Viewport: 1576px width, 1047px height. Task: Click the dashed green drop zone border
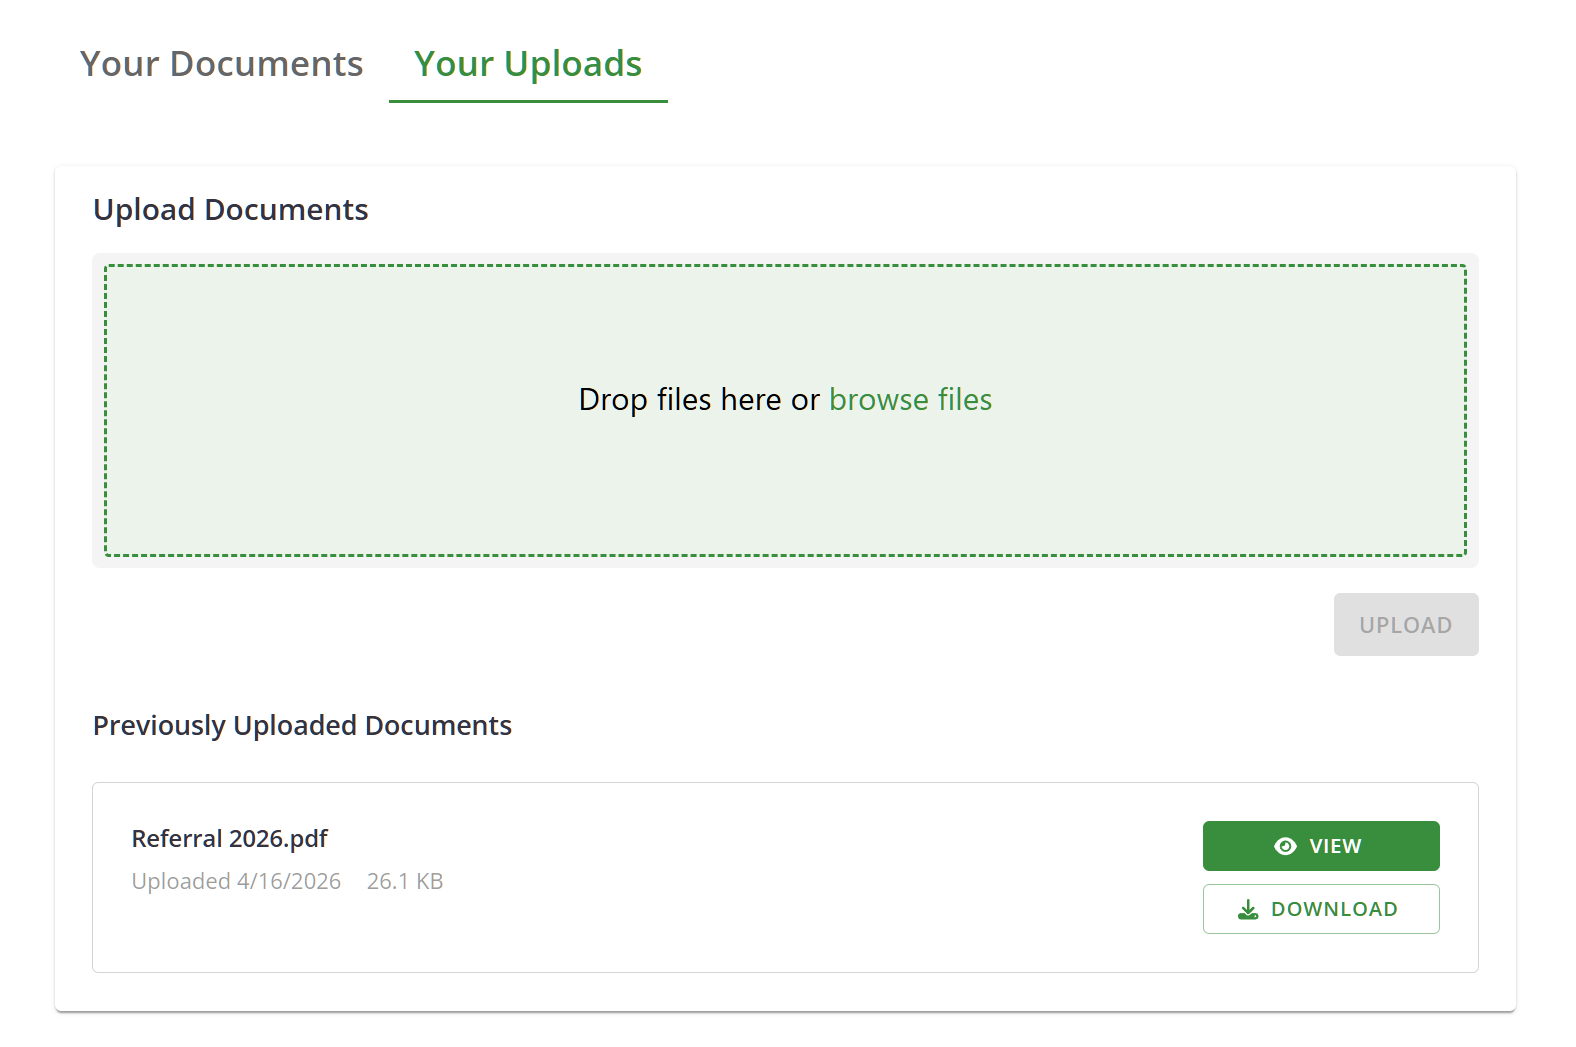785,266
